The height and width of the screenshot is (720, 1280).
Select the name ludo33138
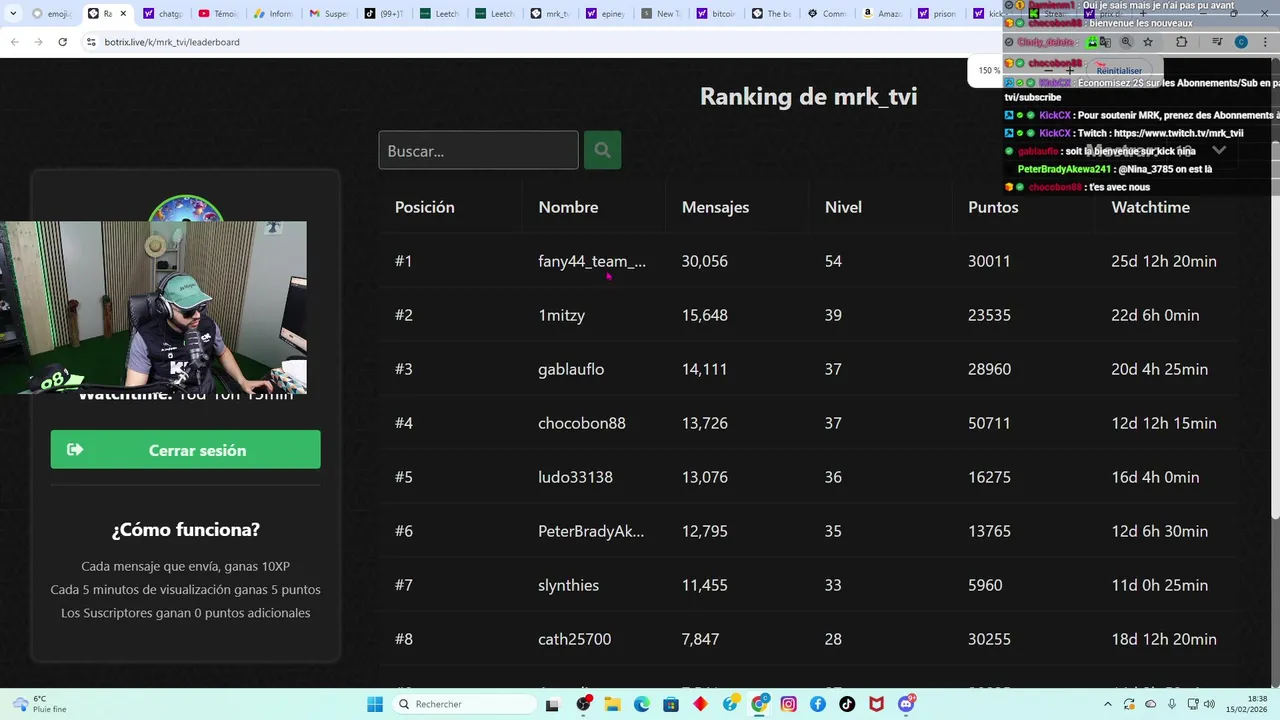pyautogui.click(x=575, y=477)
